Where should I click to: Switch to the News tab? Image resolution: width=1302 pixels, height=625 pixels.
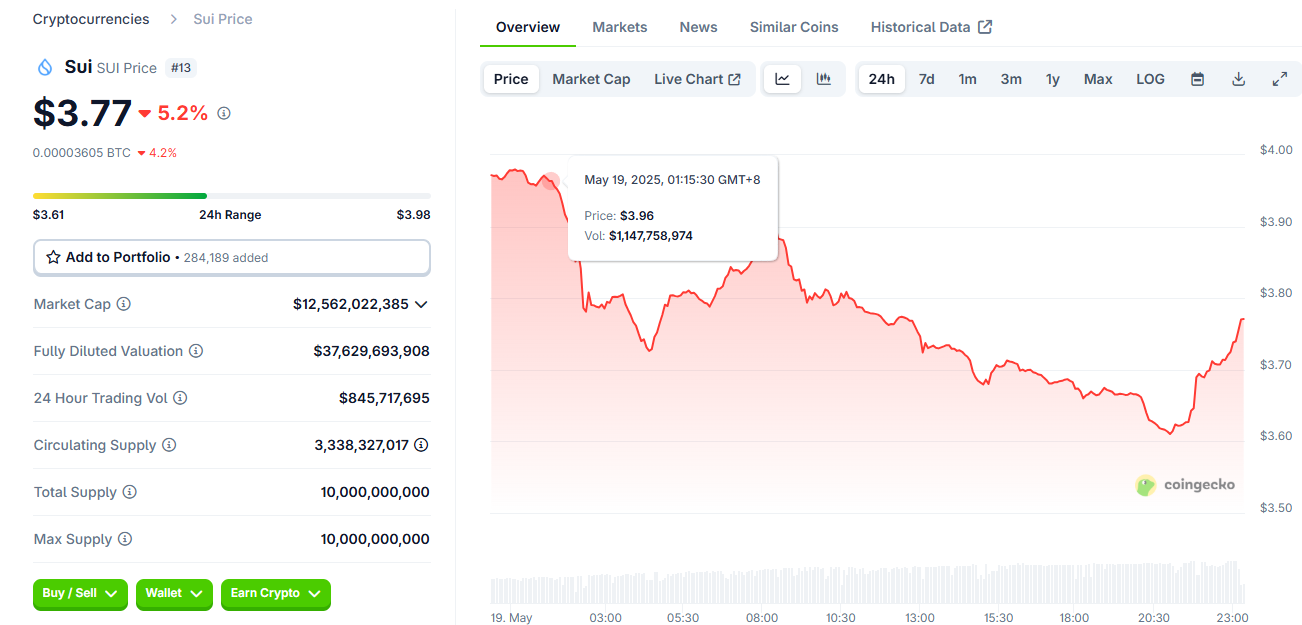tap(698, 27)
